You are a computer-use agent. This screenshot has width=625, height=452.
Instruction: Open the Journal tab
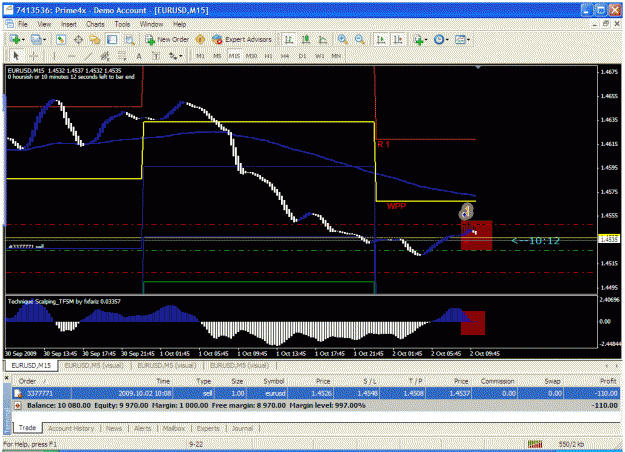242,428
